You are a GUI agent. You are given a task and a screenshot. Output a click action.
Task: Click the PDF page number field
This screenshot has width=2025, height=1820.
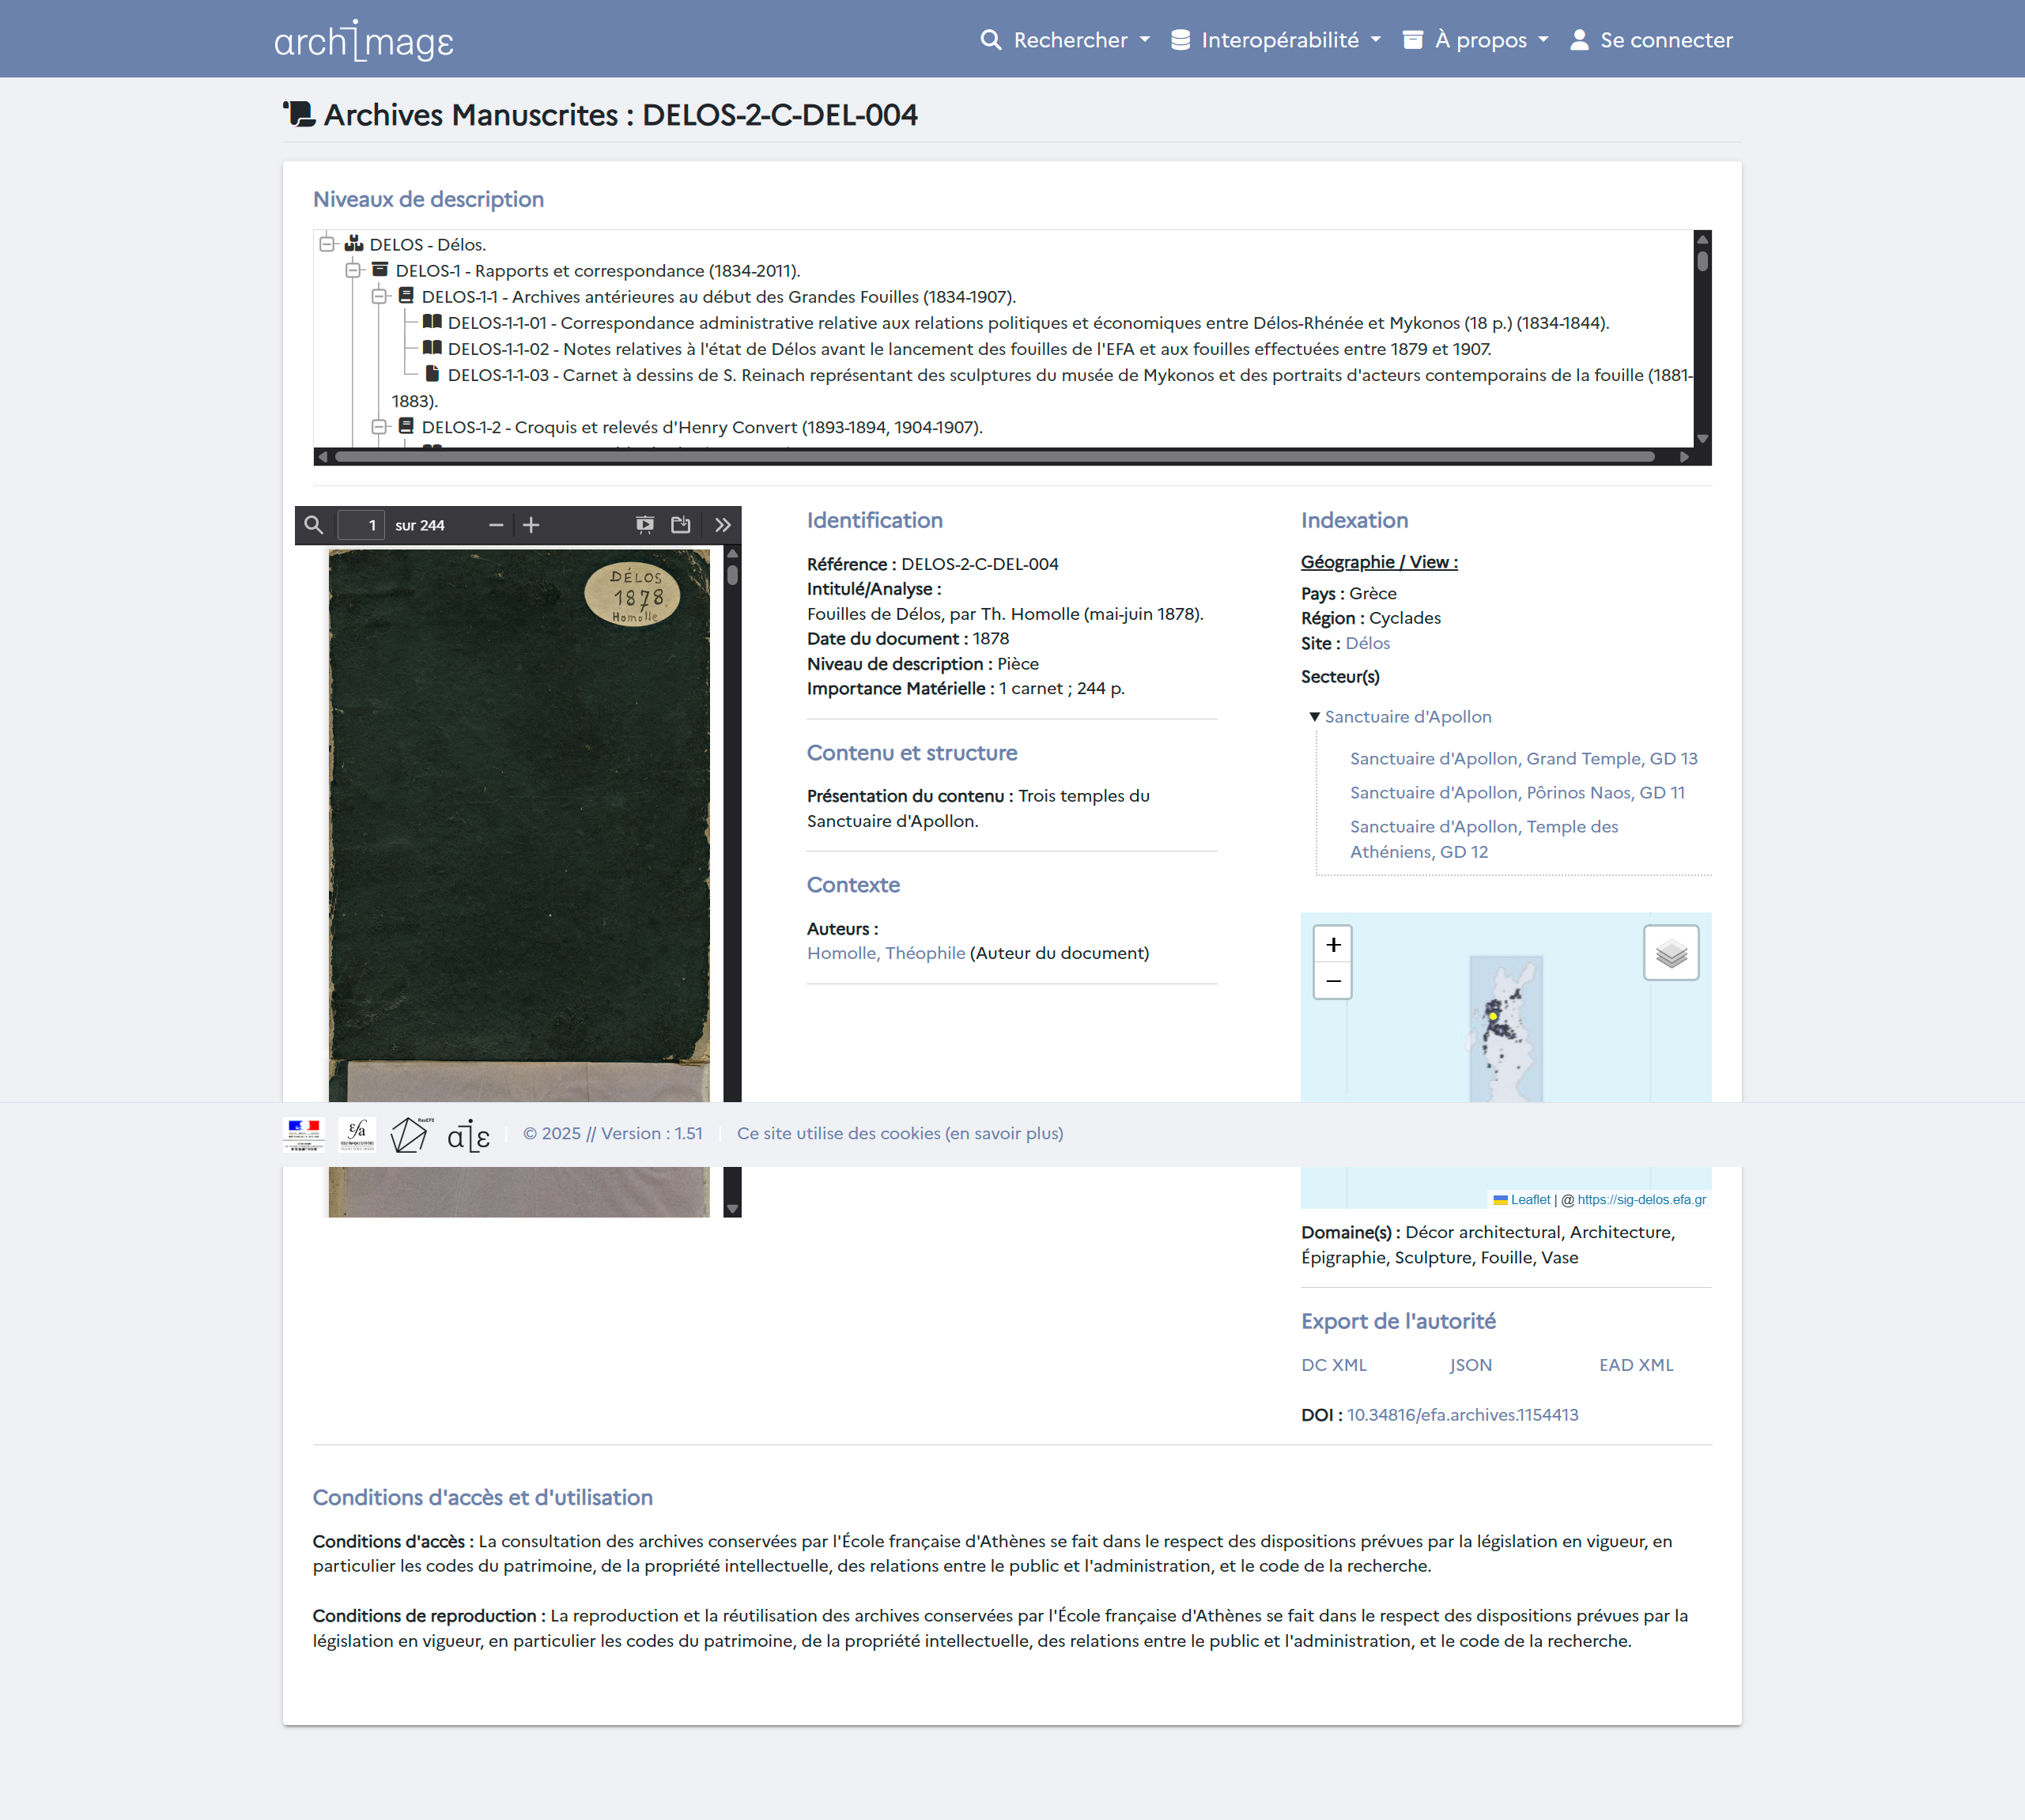(x=361, y=525)
